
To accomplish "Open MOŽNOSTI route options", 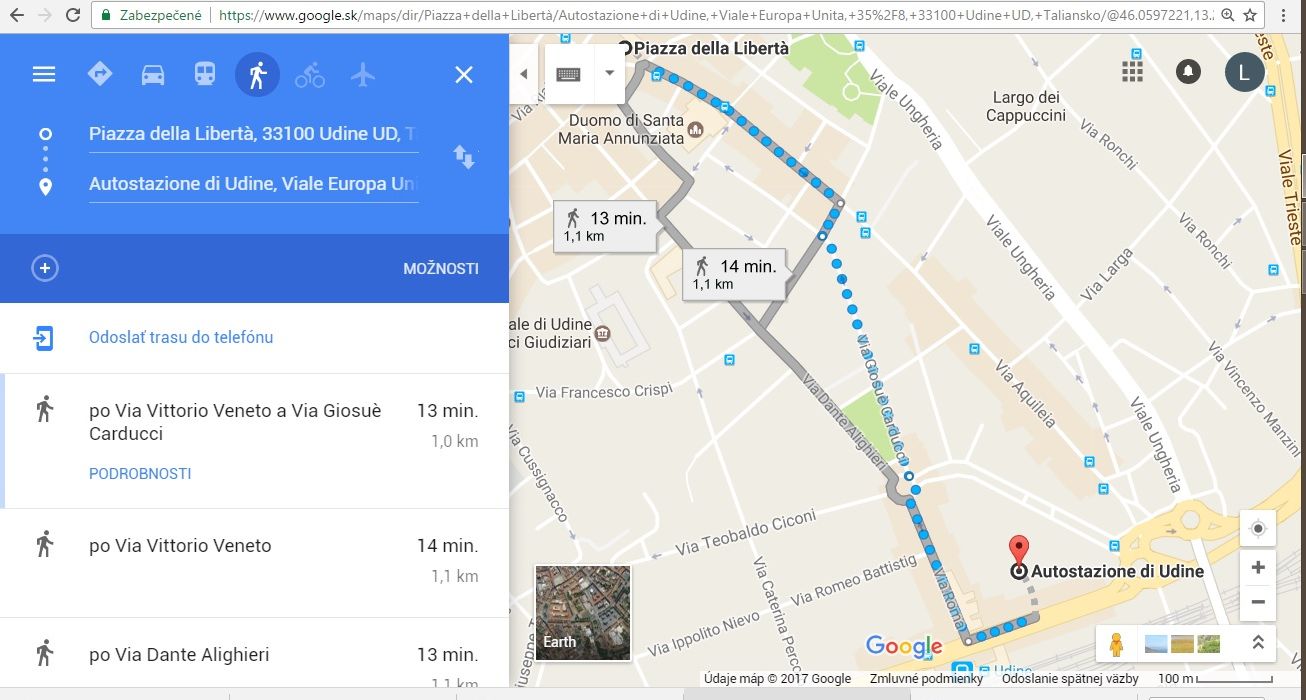I will click(441, 269).
